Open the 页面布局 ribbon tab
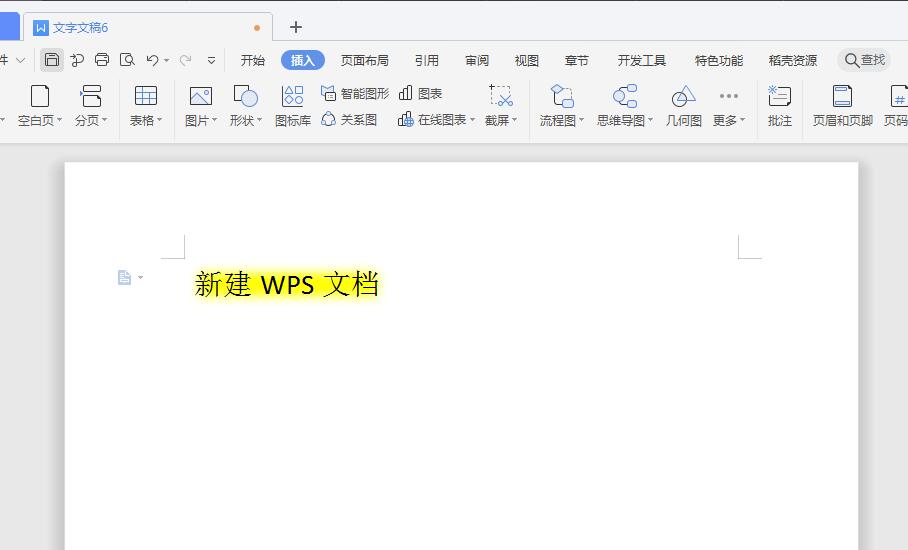908x550 pixels. point(364,60)
